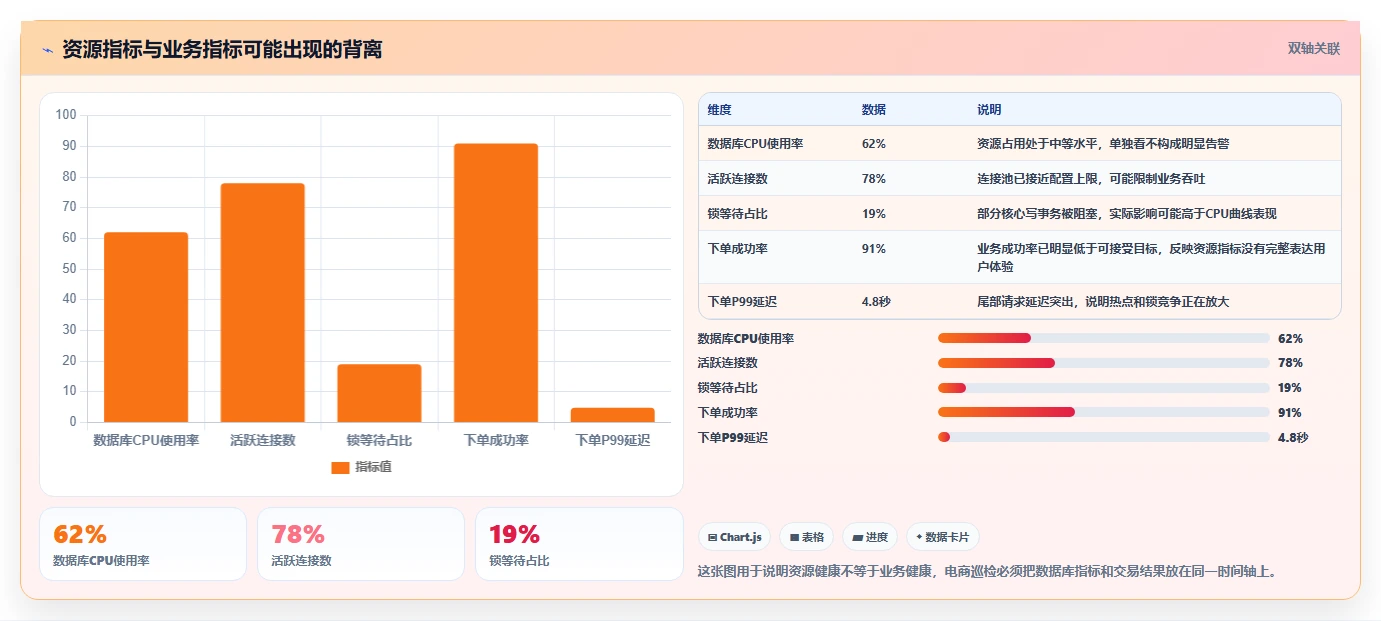Select the Chart.js tag chip
1381x621 pixels.
734,537
